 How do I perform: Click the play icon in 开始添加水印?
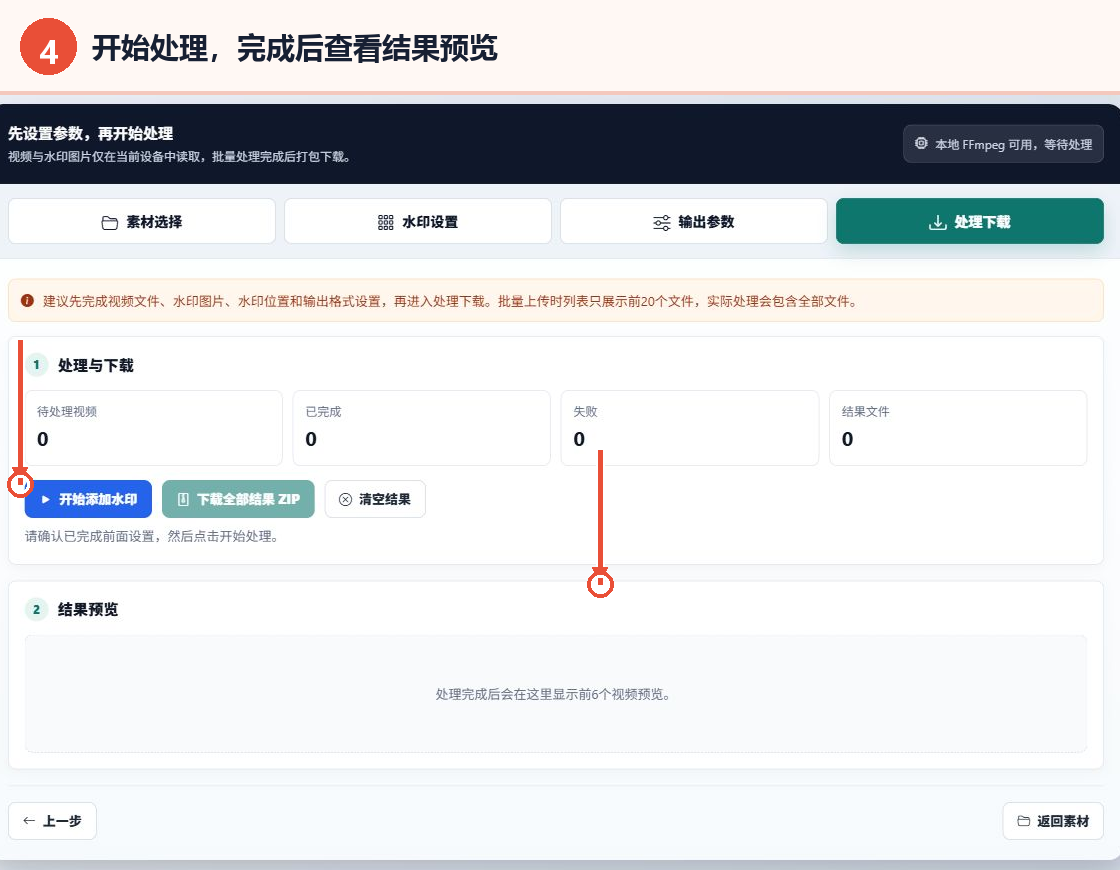click(x=46, y=499)
